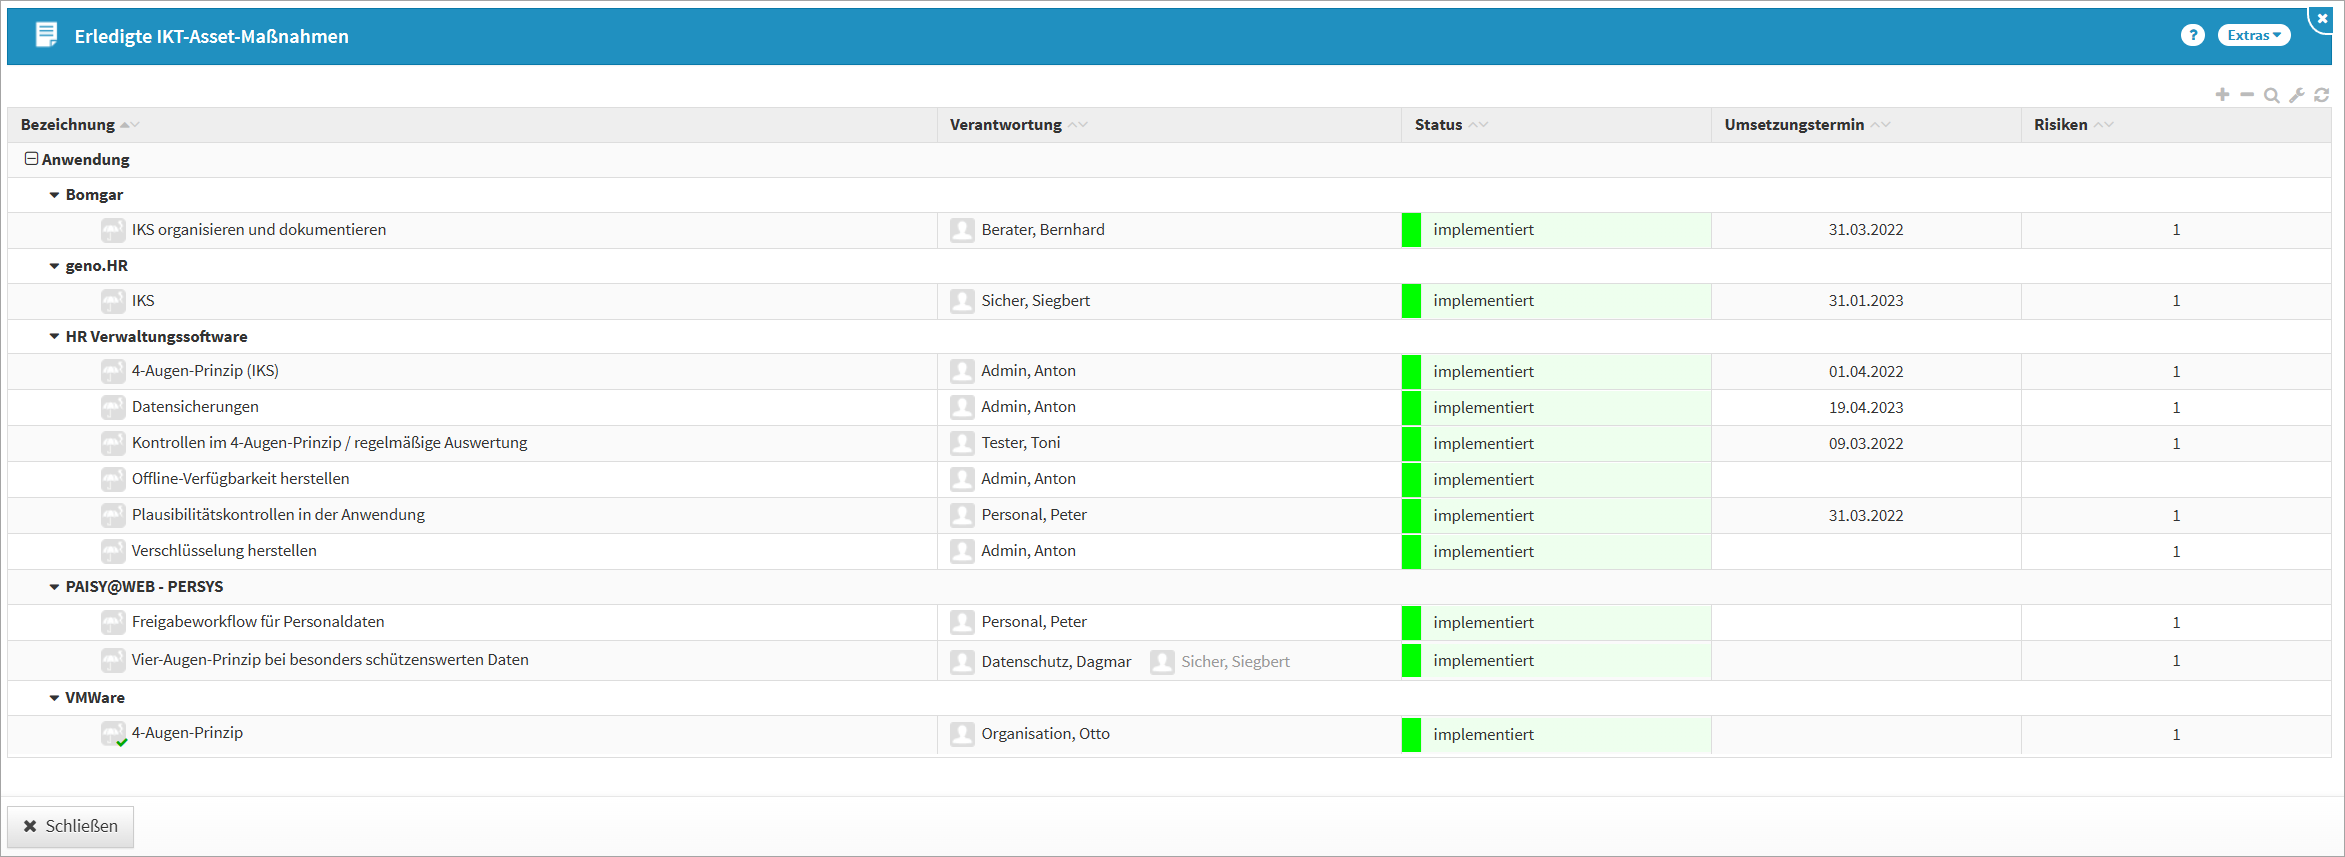Click the measure icon beside Datensicherungen
2345x857 pixels.
pyautogui.click(x=113, y=407)
